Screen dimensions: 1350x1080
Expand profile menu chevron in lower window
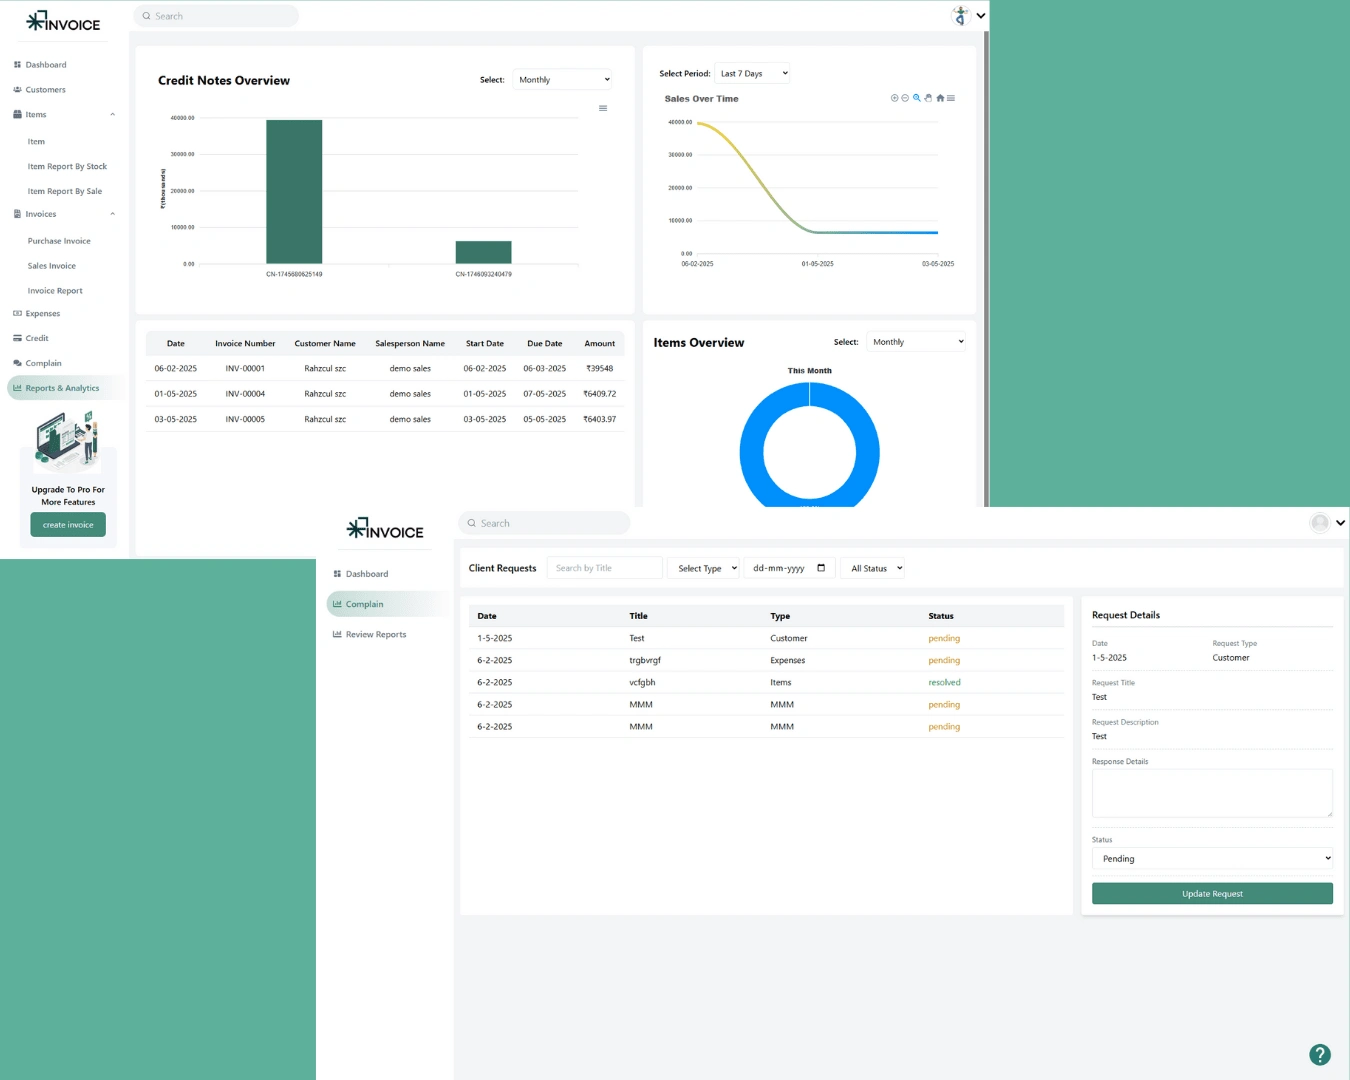(1341, 522)
